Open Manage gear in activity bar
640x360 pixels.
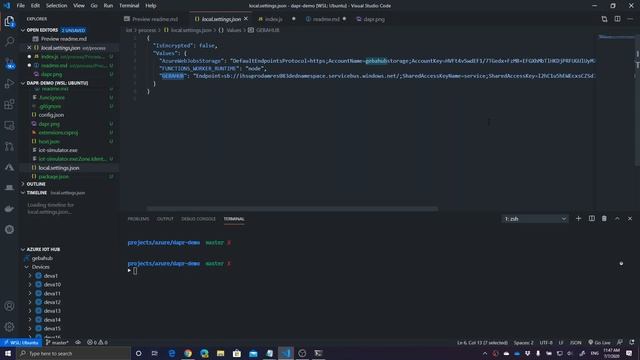tap(9, 327)
